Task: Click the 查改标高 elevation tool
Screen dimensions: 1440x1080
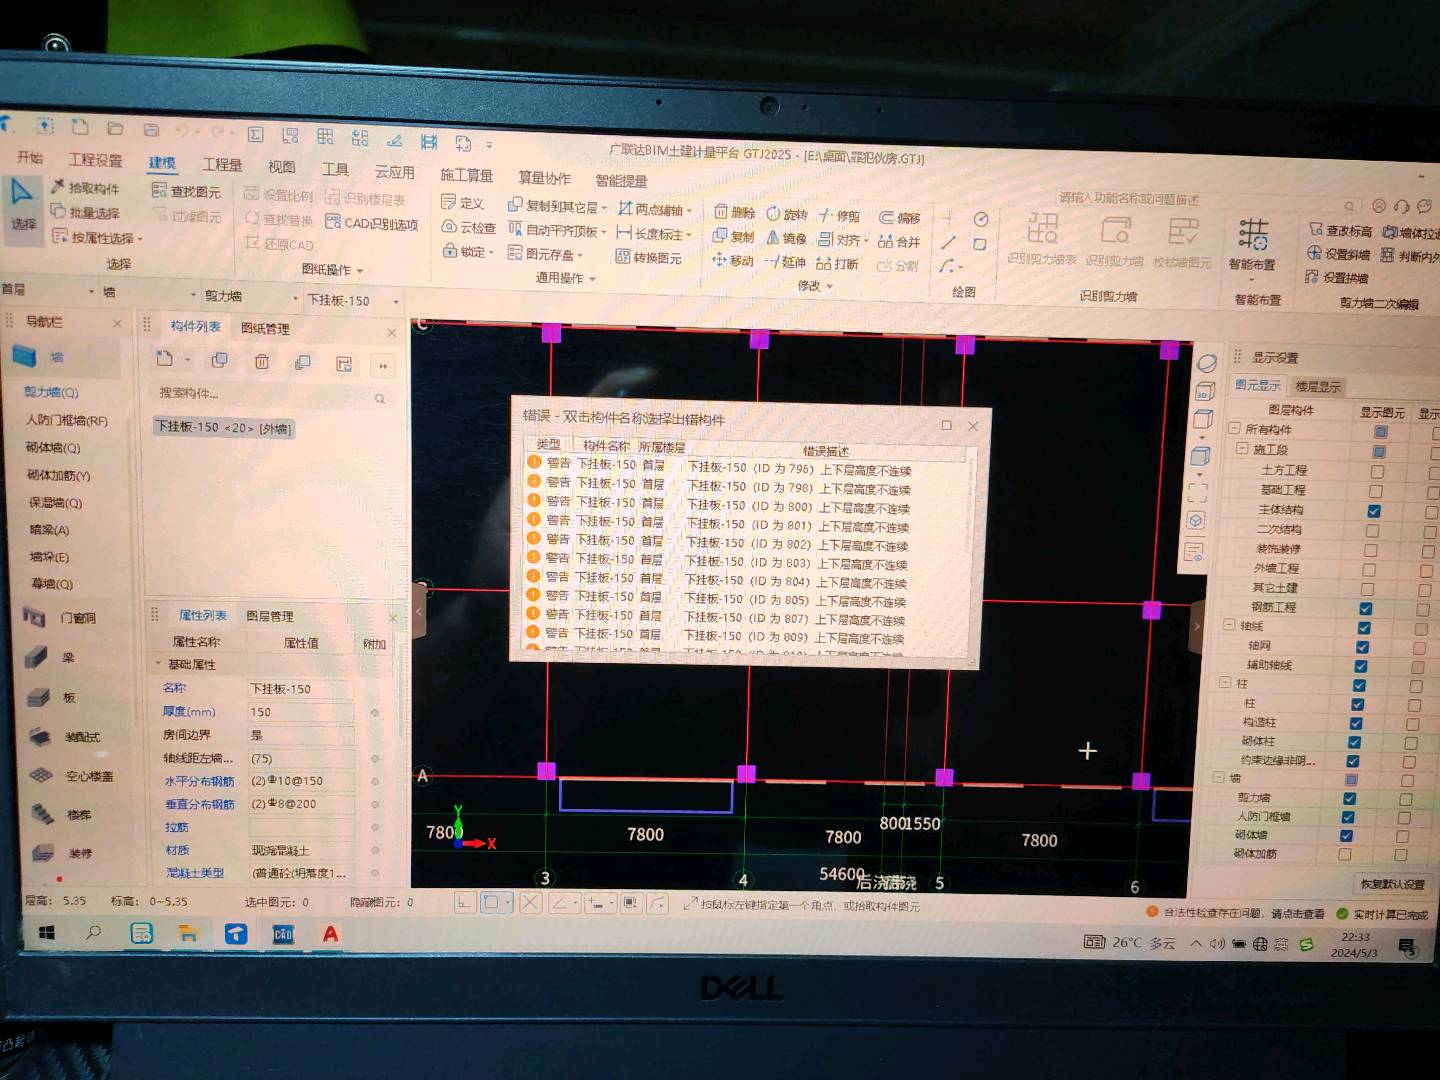Action: [1341, 231]
